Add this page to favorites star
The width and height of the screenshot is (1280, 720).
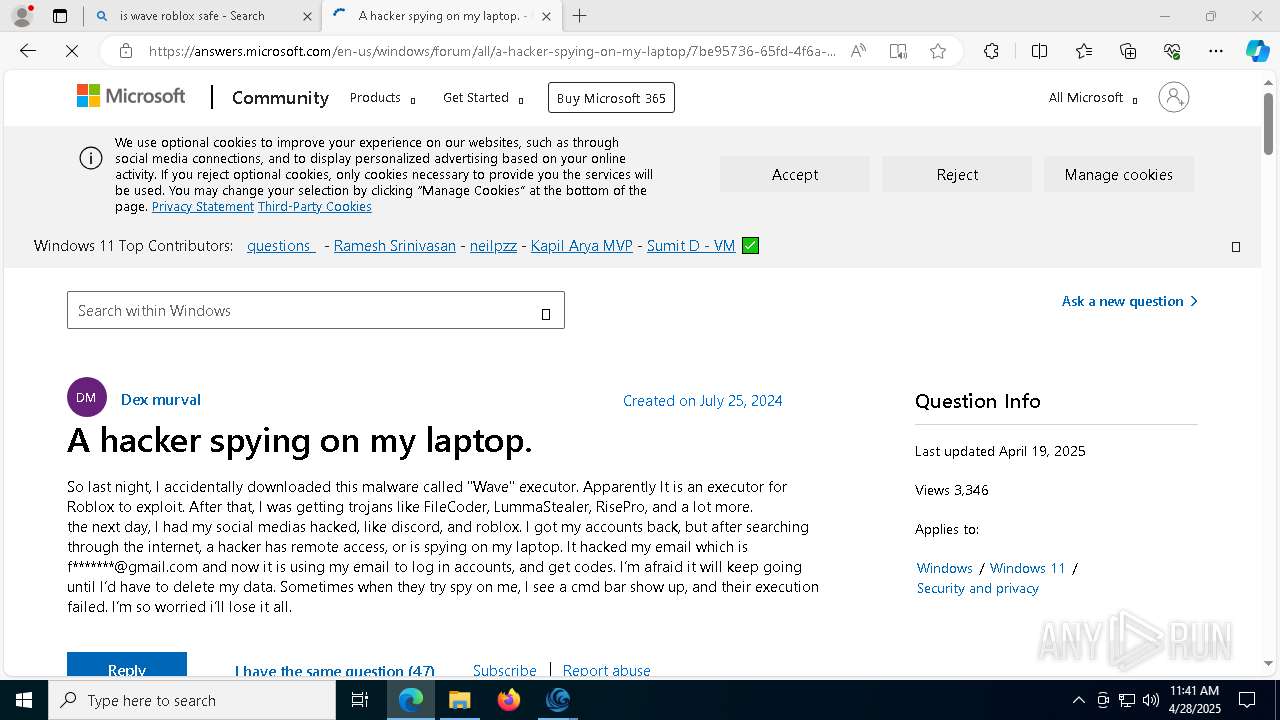[938, 51]
